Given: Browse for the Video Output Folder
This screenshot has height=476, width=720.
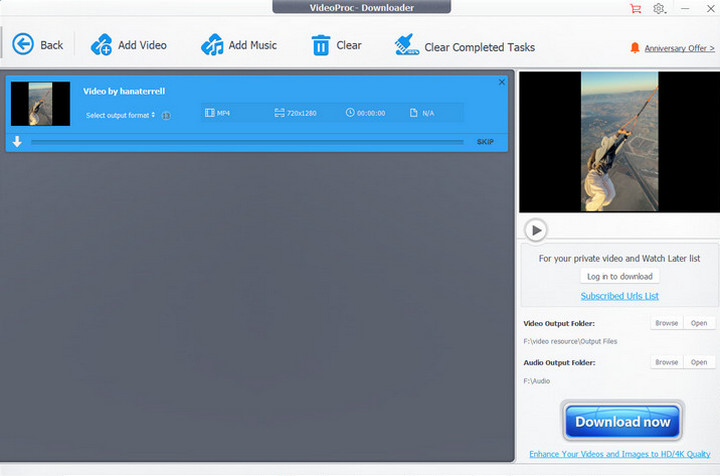Looking at the screenshot, I should [667, 323].
